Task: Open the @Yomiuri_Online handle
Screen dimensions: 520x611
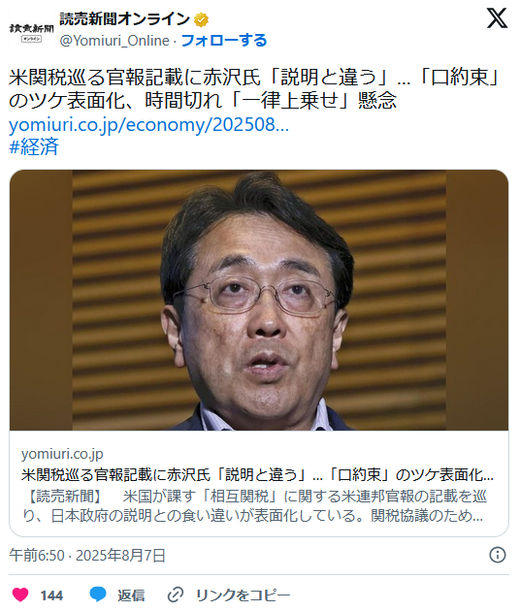Action: click(115, 41)
